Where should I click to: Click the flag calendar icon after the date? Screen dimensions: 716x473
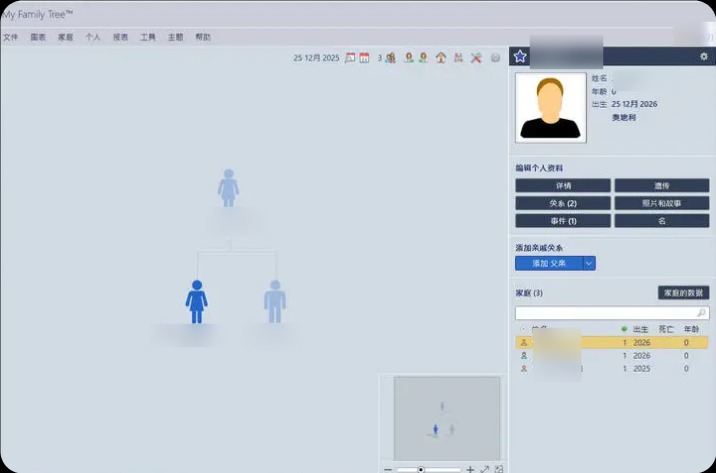click(x=350, y=58)
